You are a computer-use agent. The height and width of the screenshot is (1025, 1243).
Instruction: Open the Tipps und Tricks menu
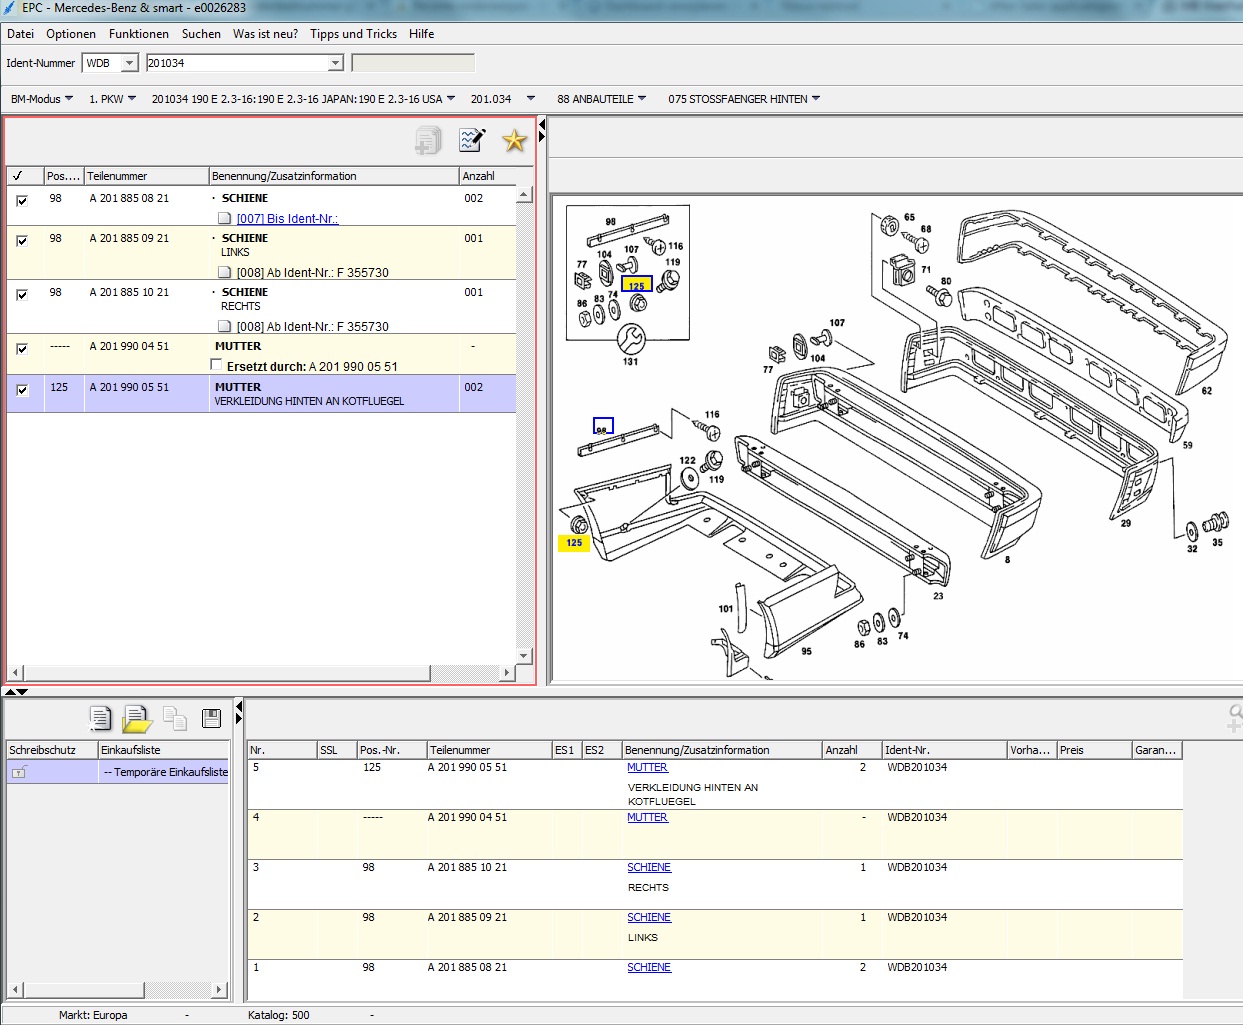click(x=353, y=34)
